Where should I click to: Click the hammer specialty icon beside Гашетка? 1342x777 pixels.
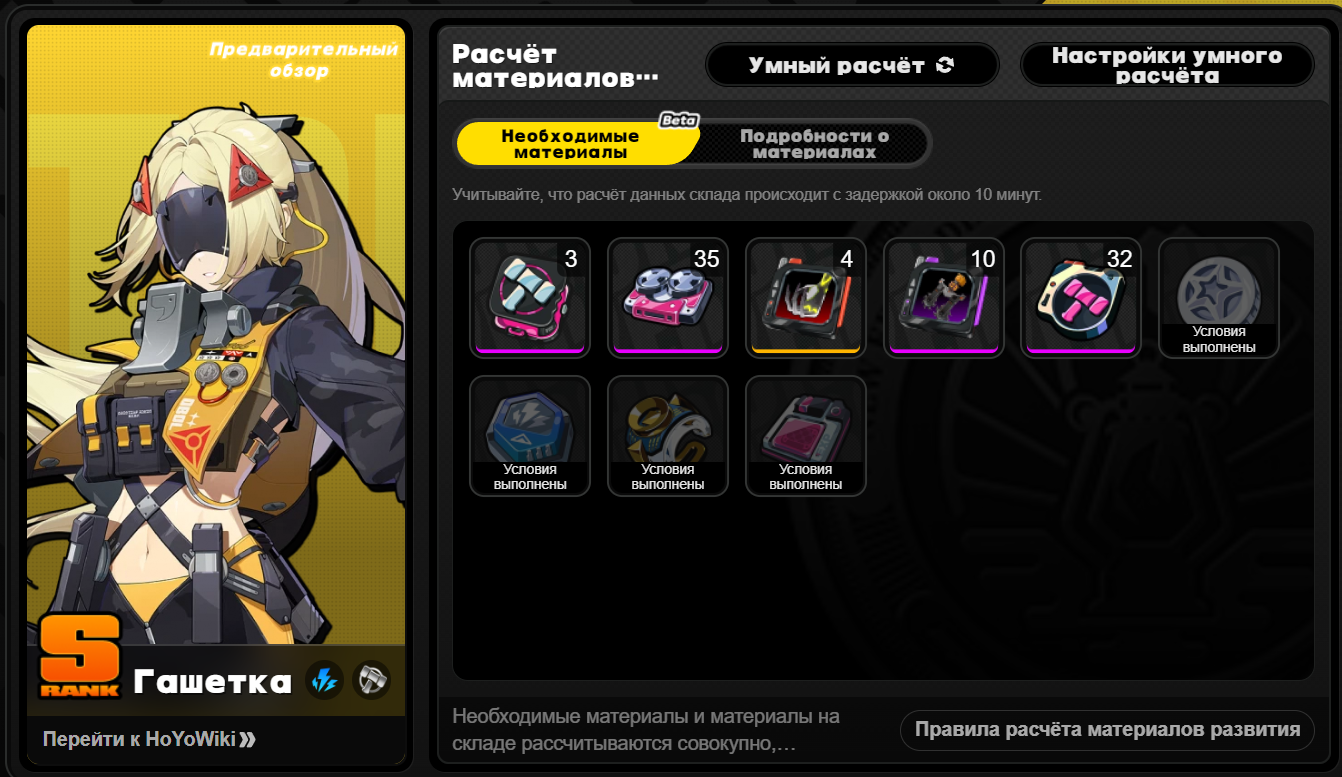(x=371, y=681)
